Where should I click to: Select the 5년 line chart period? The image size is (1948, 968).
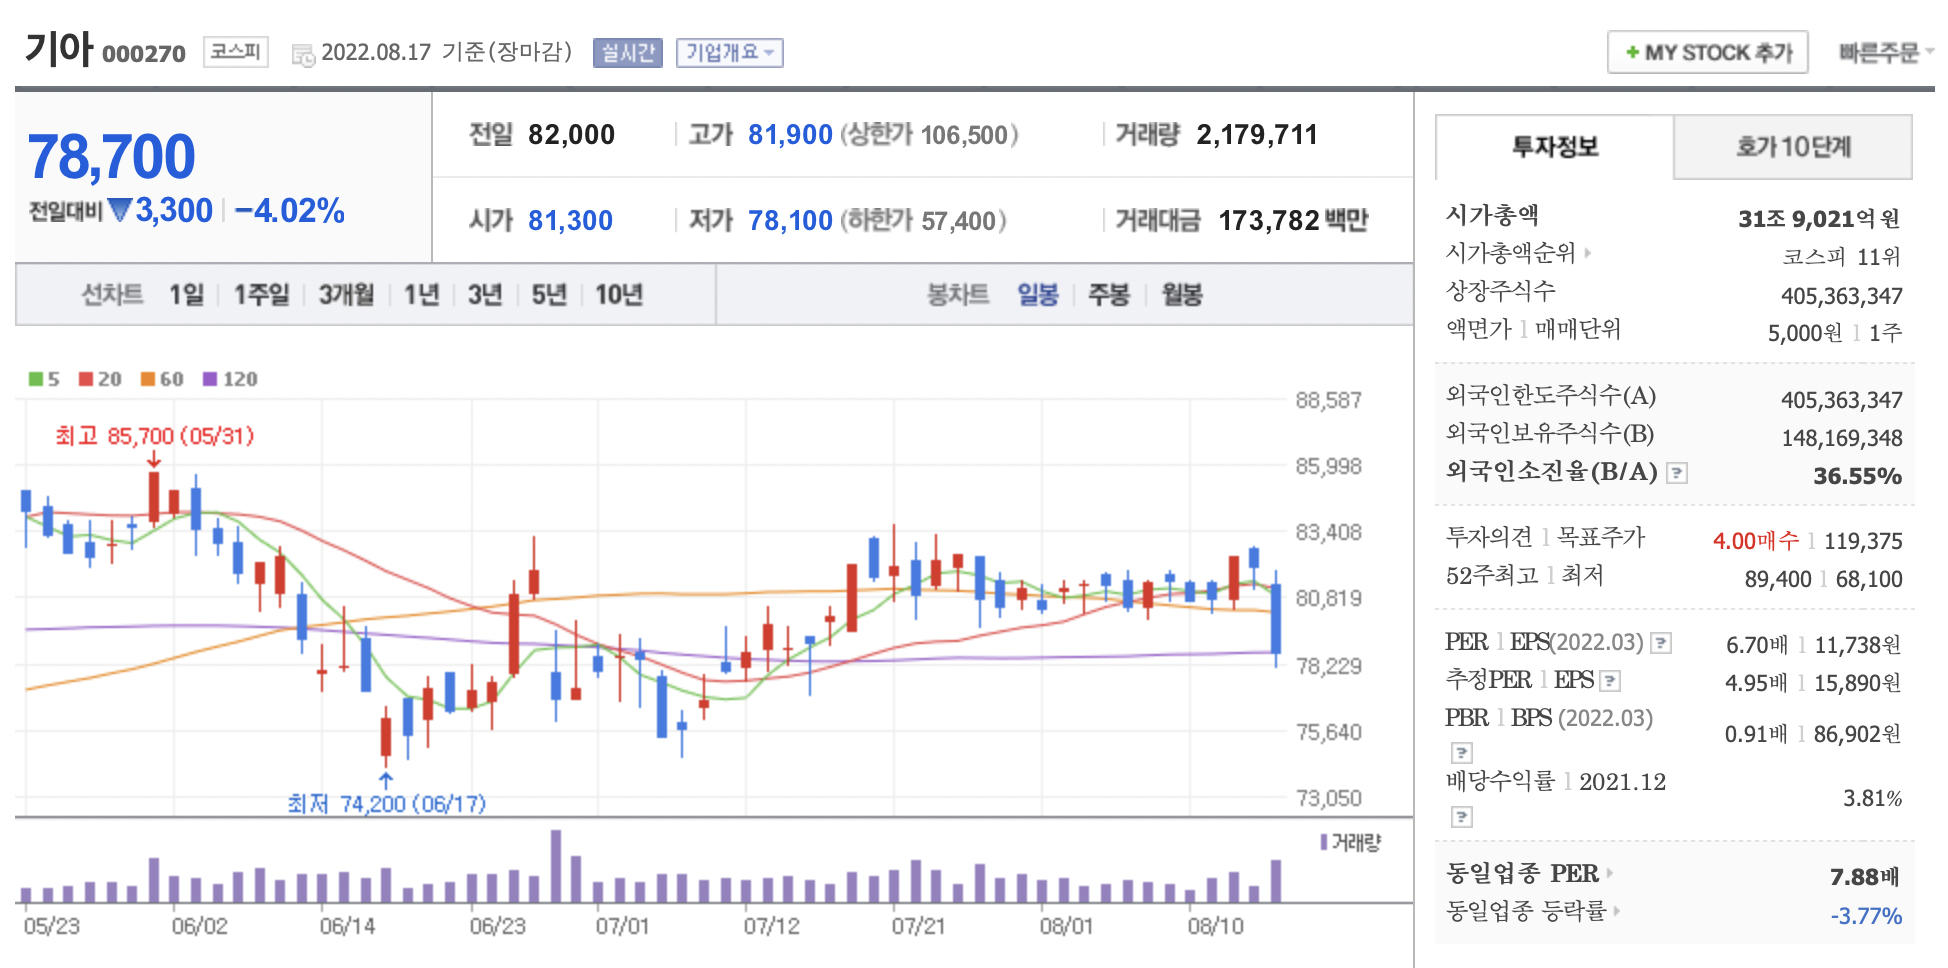(549, 294)
